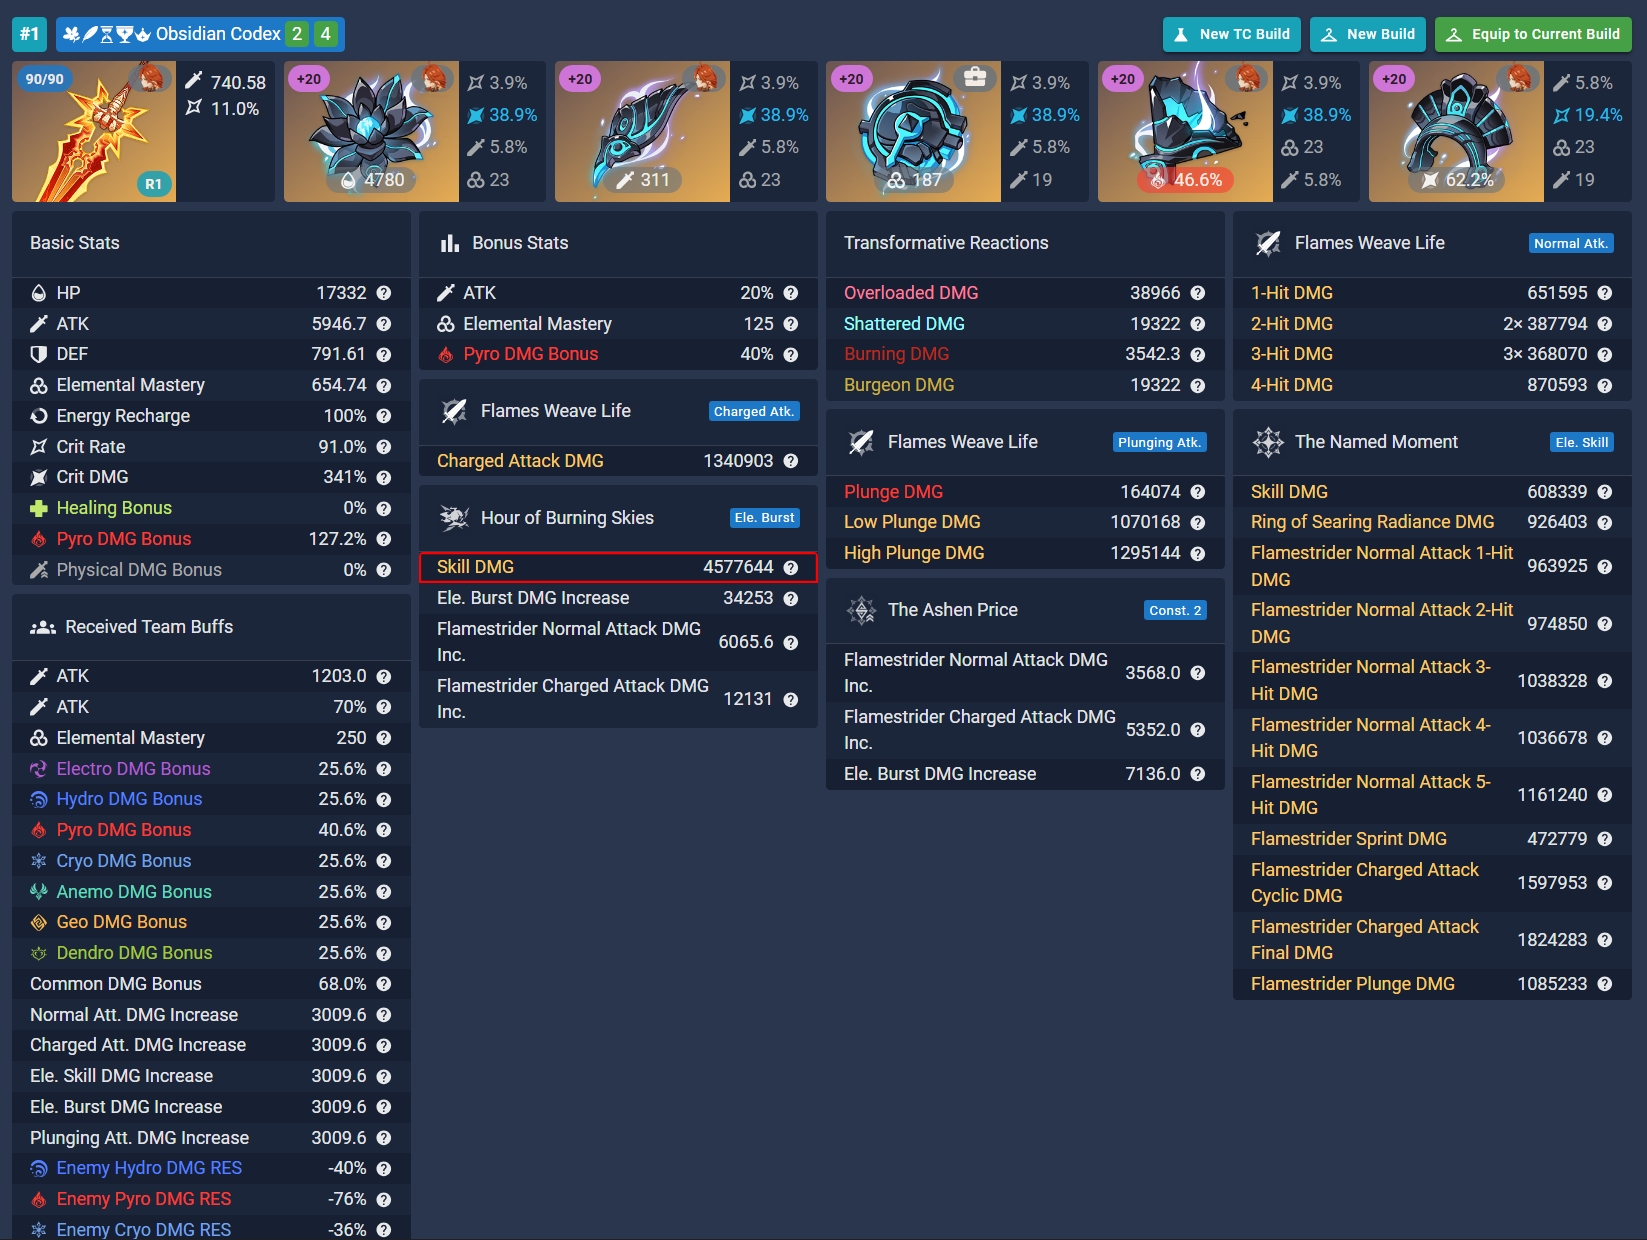Click the Shattered DMG label
This screenshot has width=1647, height=1240.
(904, 324)
